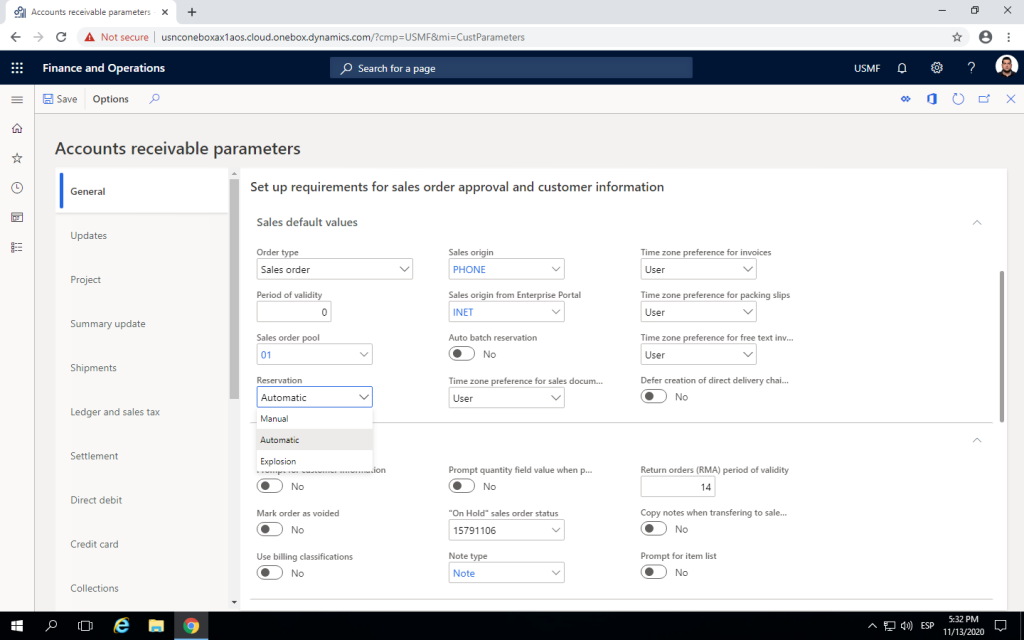Open page in new window via pop-out icon
This screenshot has width=1024, height=640.
983,98
